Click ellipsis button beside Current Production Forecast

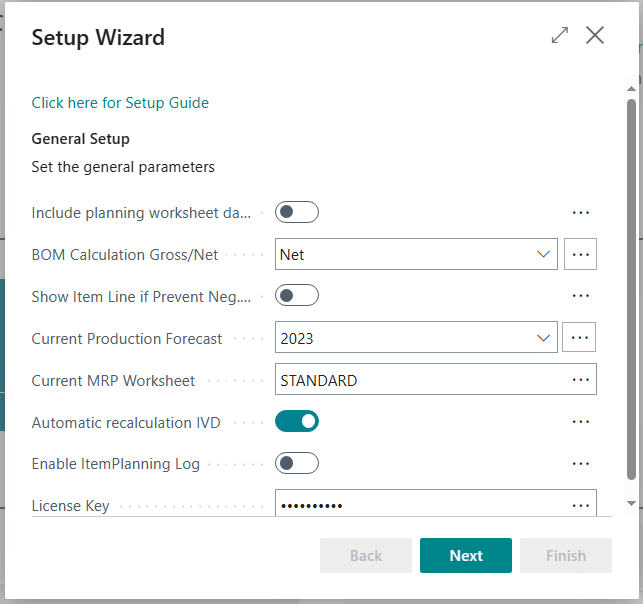pos(580,338)
